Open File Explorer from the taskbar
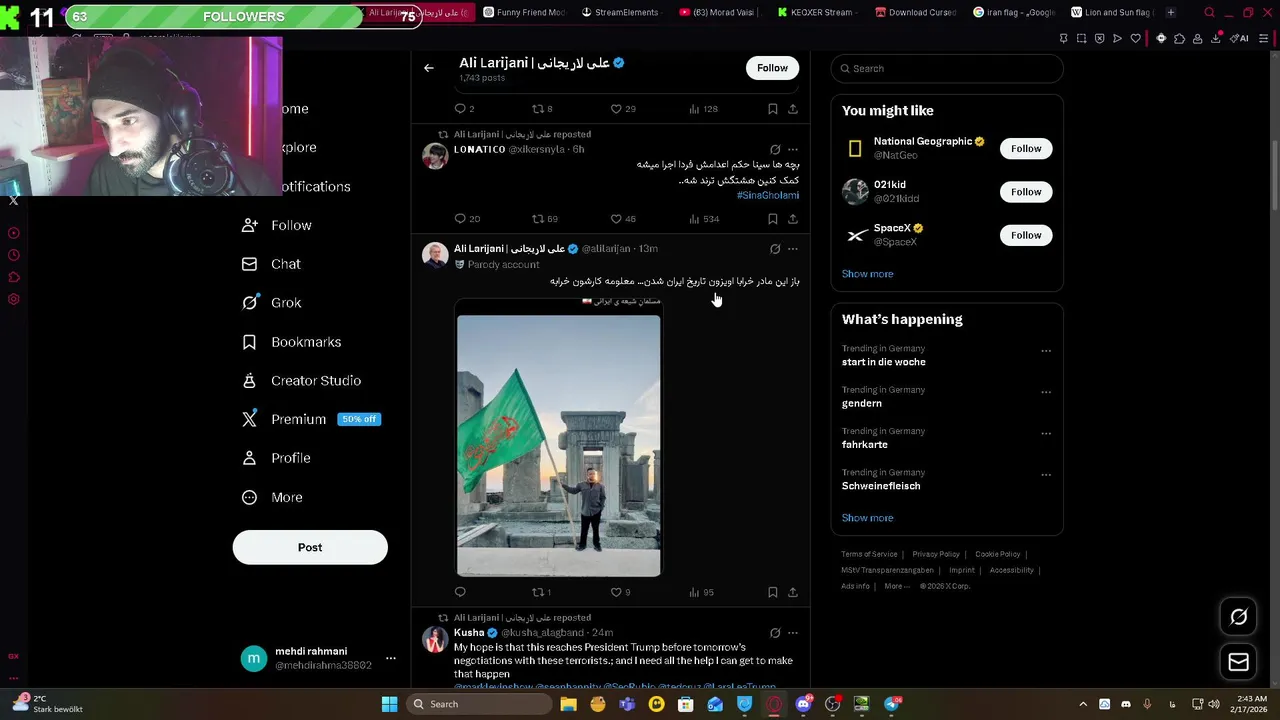The height and width of the screenshot is (720, 1280). pos(568,704)
